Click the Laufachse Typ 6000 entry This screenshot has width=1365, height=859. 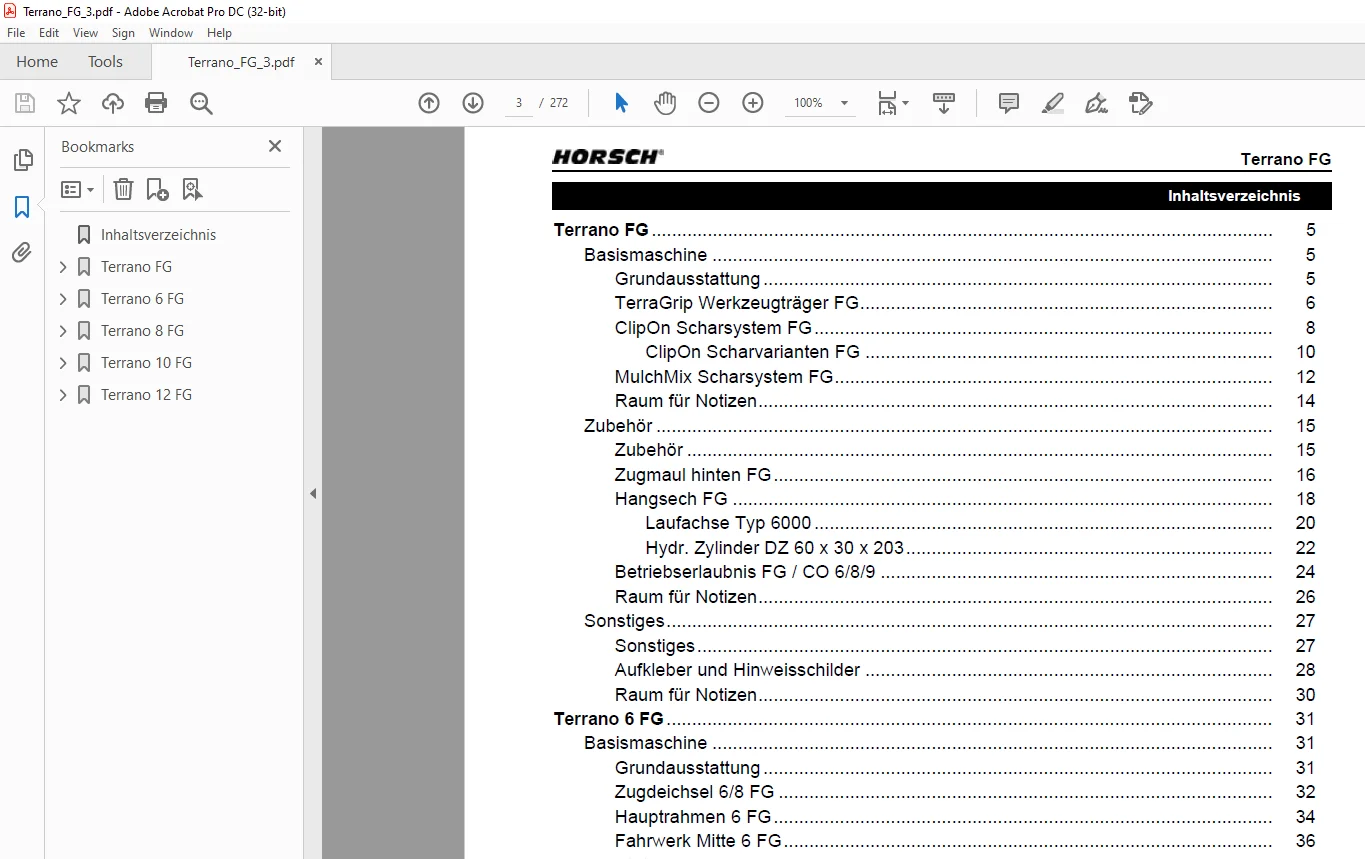(728, 523)
